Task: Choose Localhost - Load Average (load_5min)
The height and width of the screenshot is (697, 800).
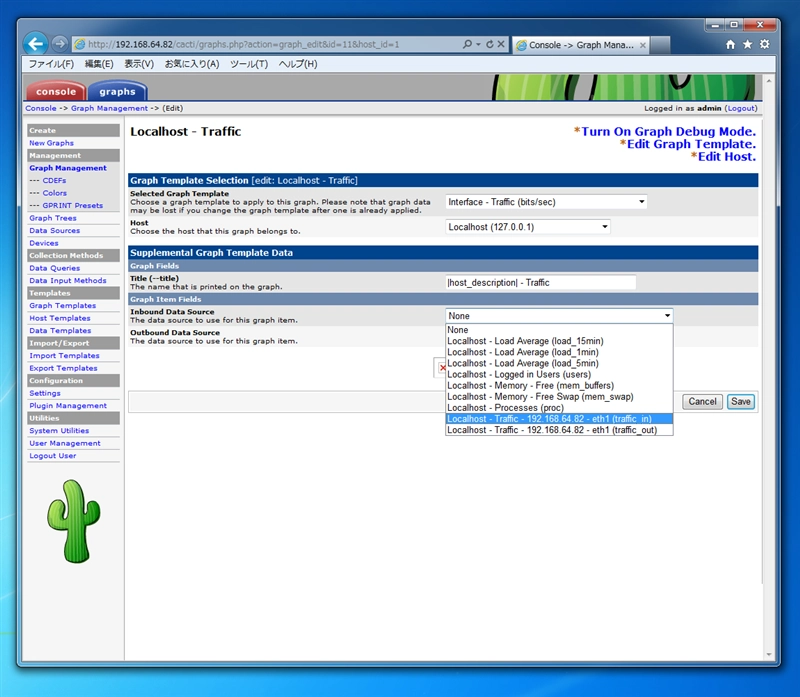Action: (559, 363)
